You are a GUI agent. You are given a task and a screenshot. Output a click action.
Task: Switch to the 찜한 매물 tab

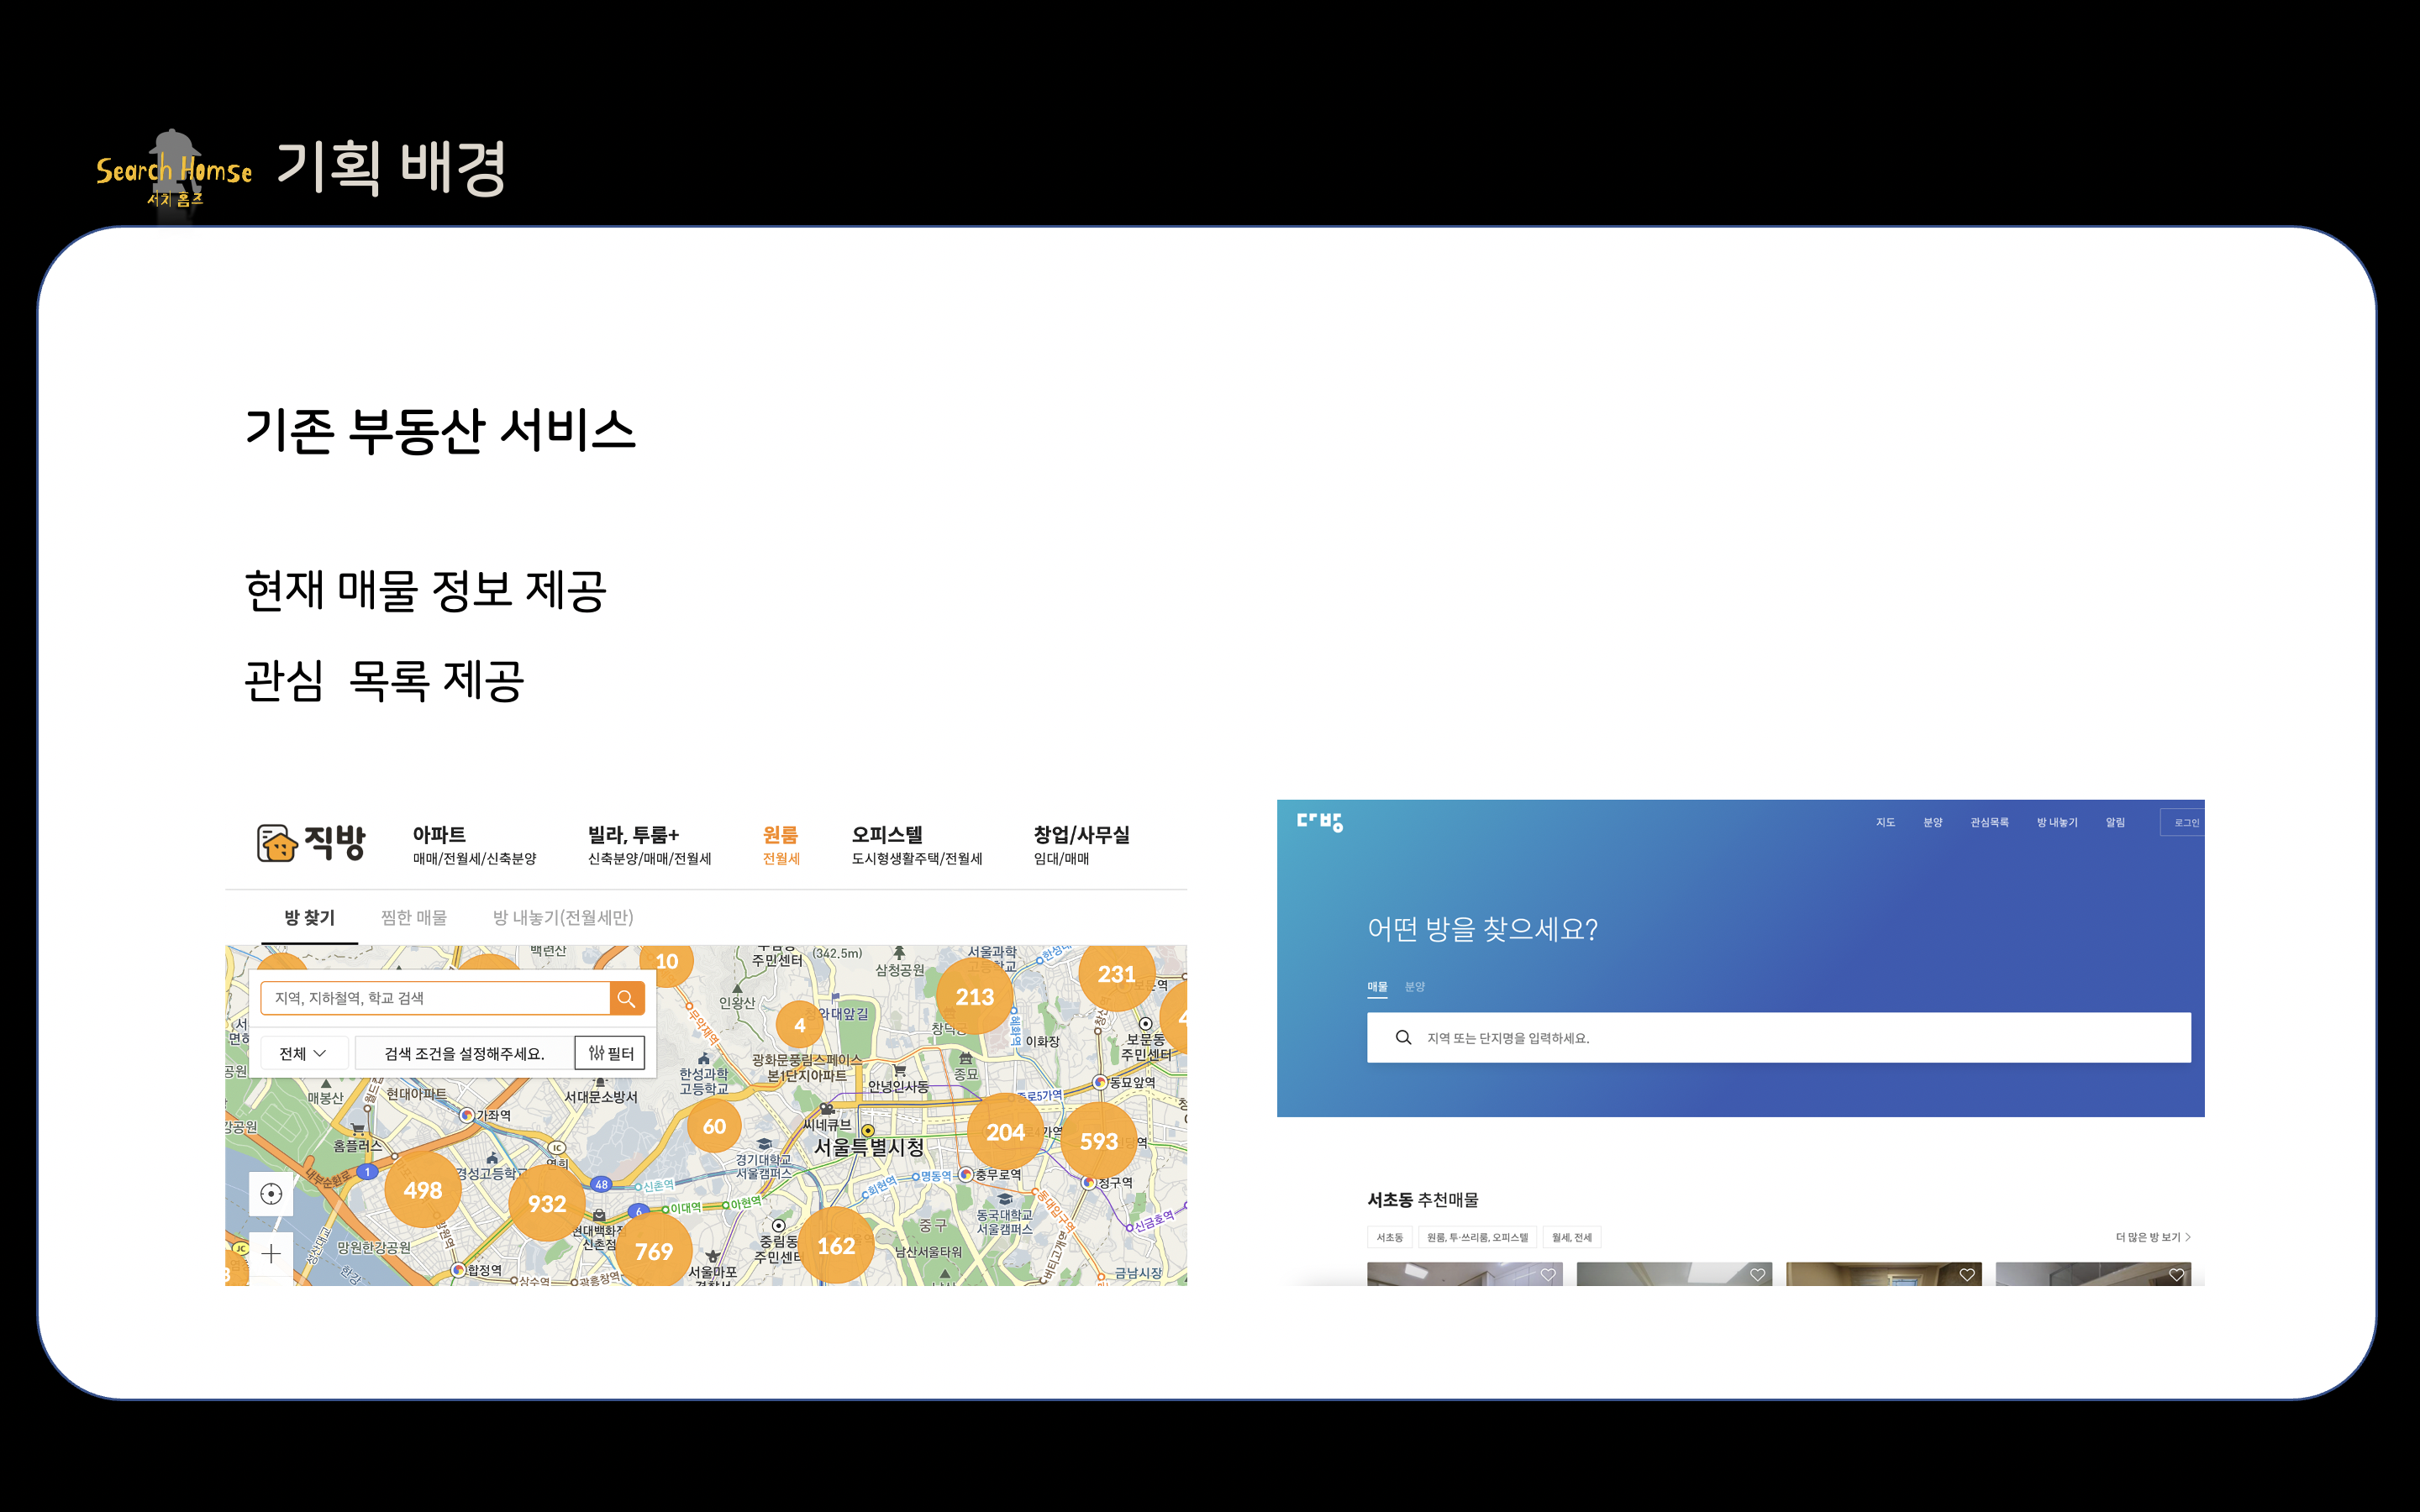414,917
